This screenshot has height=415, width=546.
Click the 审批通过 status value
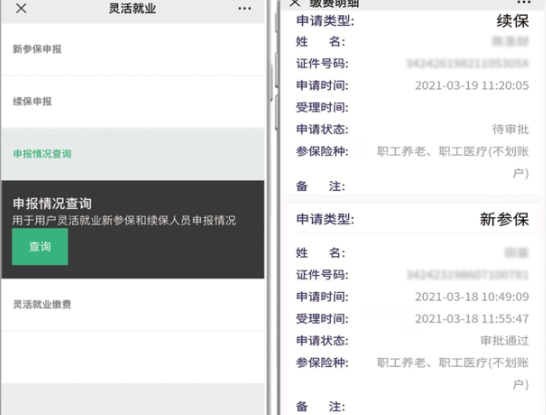[x=505, y=340]
